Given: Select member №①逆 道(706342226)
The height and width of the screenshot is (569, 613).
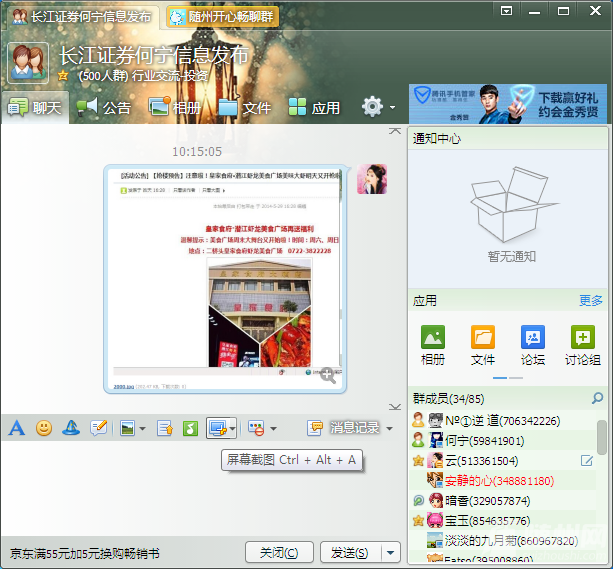Looking at the screenshot, I should coord(504,420).
